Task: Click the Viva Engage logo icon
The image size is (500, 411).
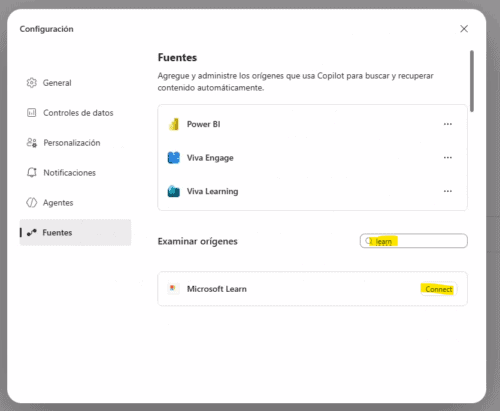Action: tap(174, 158)
